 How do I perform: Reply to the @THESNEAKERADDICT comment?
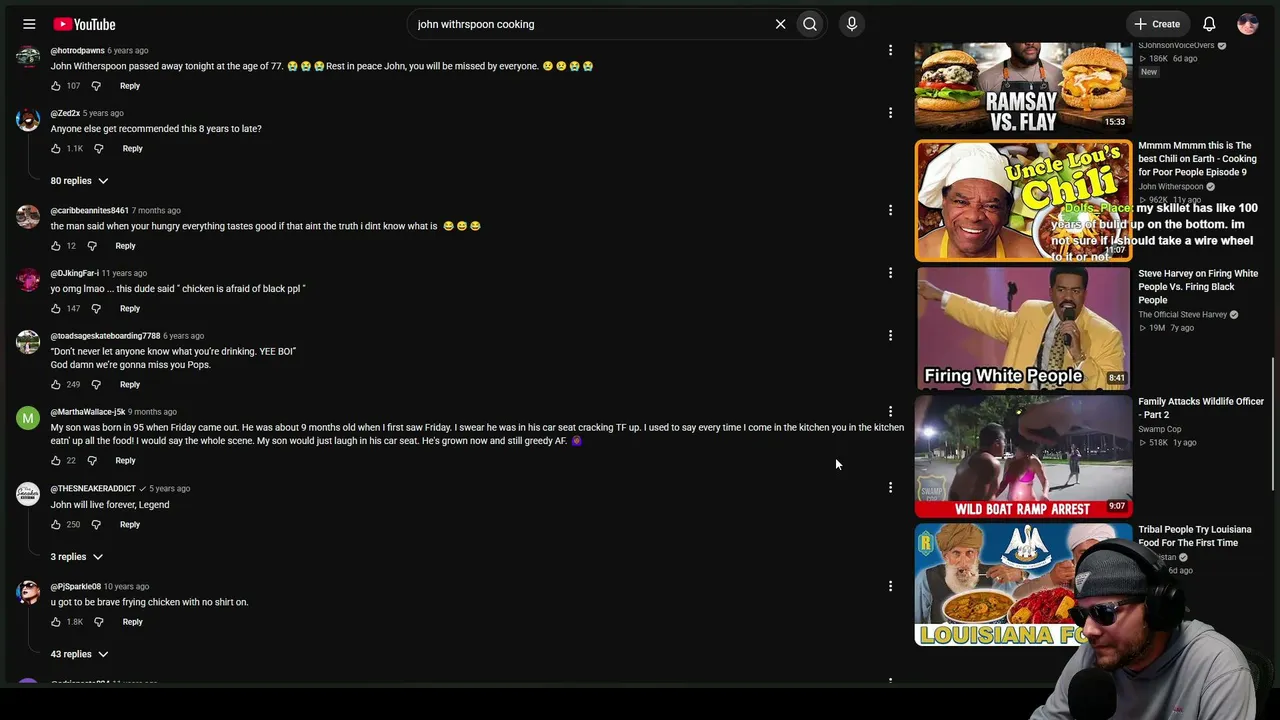pyautogui.click(x=130, y=525)
